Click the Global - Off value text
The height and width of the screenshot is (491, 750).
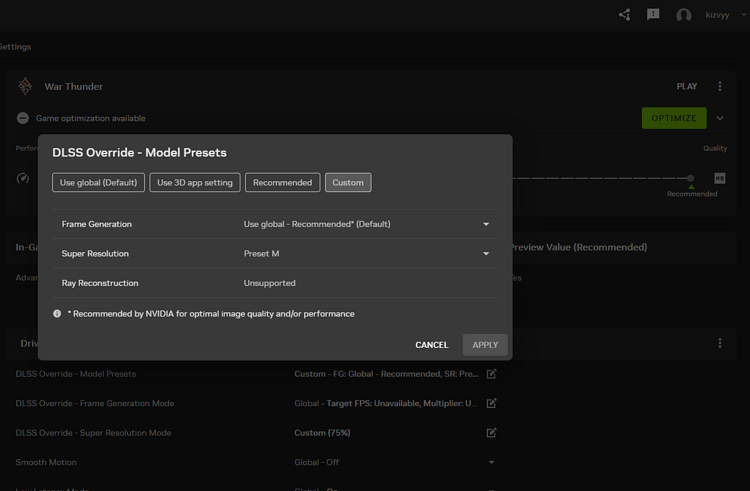pos(317,462)
